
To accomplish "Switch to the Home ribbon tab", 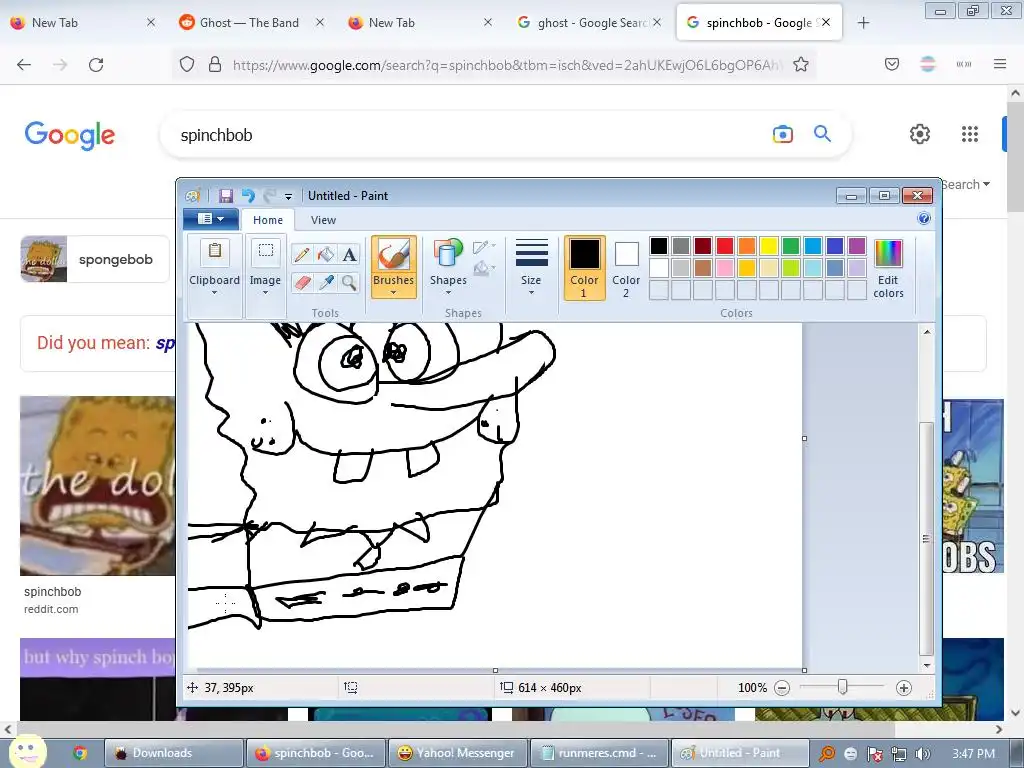I will (x=268, y=220).
